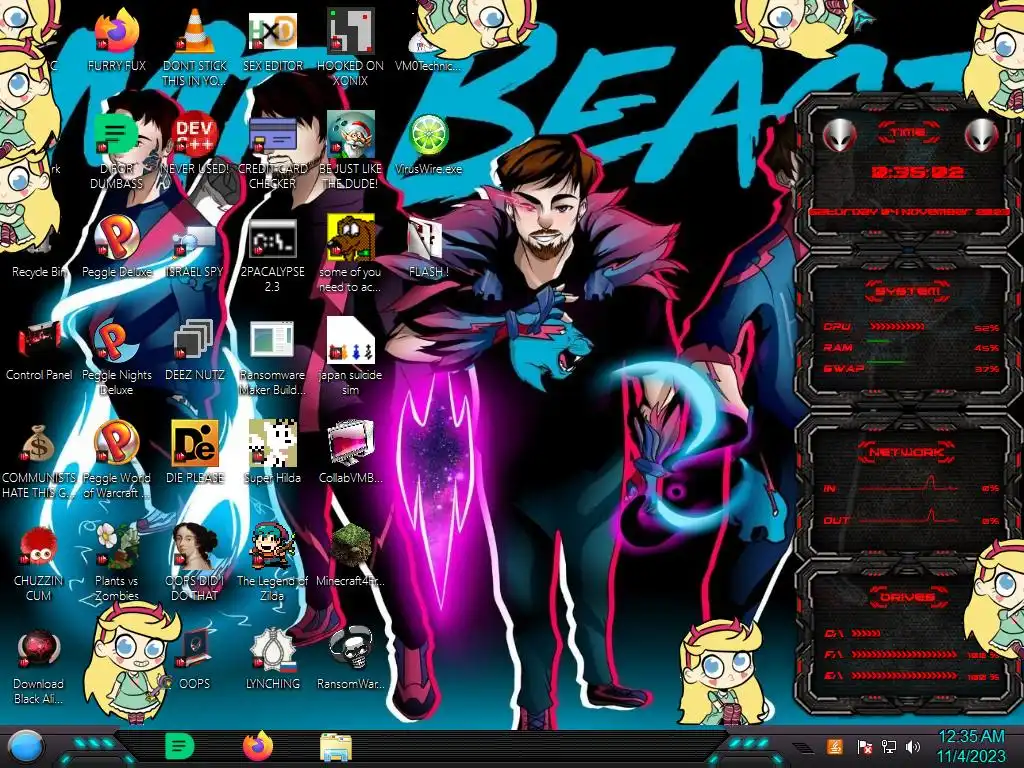
Task: Click the SWAP usage bar
Action: [x=886, y=362]
